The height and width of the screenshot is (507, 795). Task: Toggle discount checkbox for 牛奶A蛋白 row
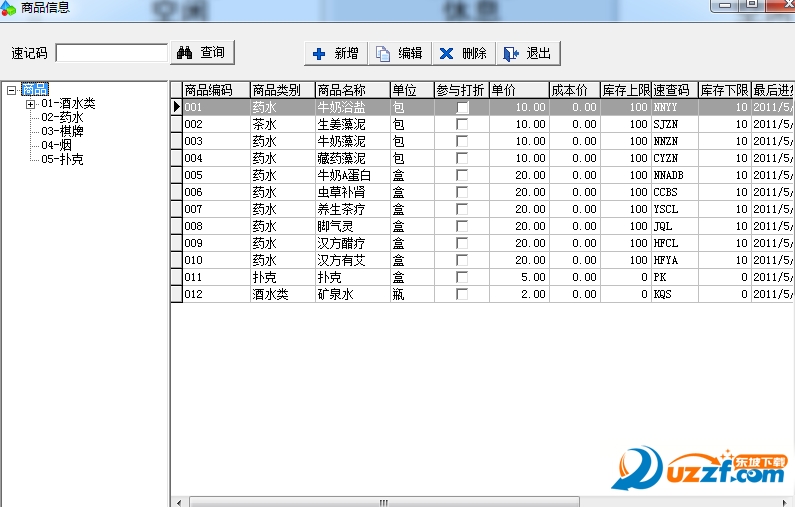pyautogui.click(x=462, y=175)
